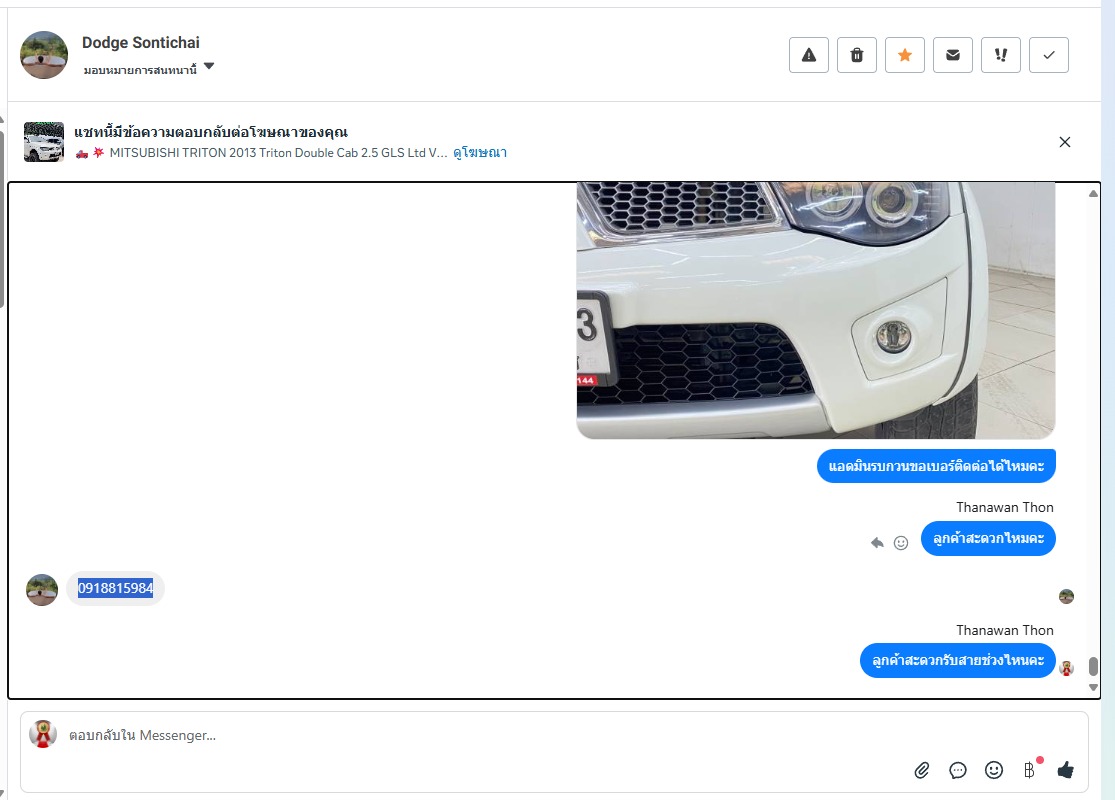This screenshot has height=800, width=1115.
Task: Select the ลูกค้าสะดวกรับสายช่วงไหนคะ message bubble
Action: pyautogui.click(x=957, y=661)
